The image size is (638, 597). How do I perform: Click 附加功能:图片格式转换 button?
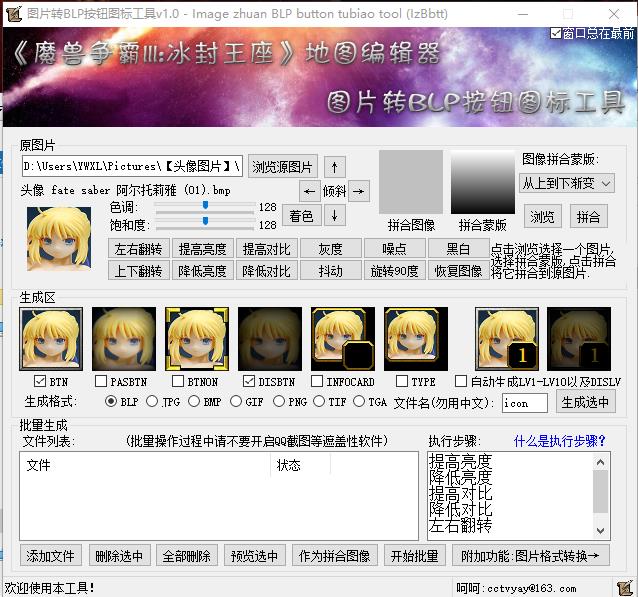pos(531,556)
